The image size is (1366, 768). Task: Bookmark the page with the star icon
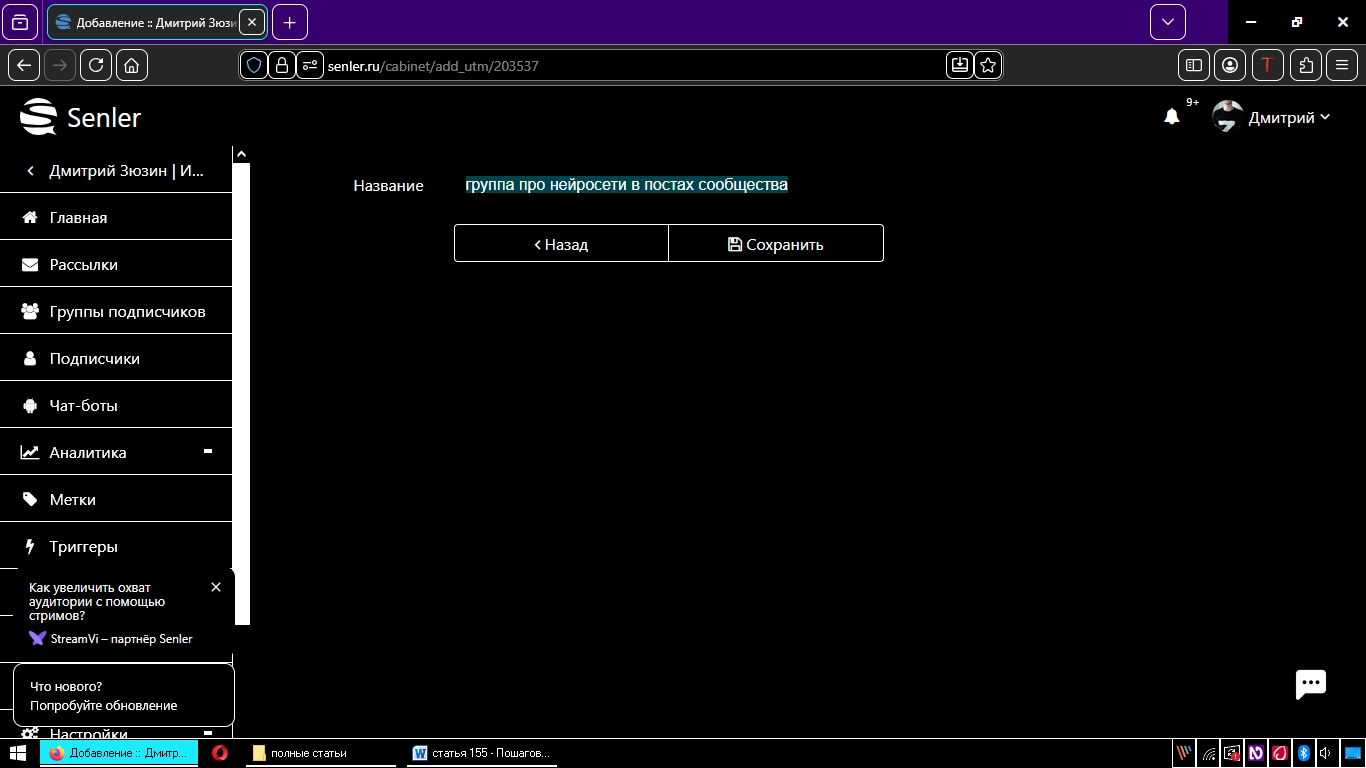[x=988, y=65]
